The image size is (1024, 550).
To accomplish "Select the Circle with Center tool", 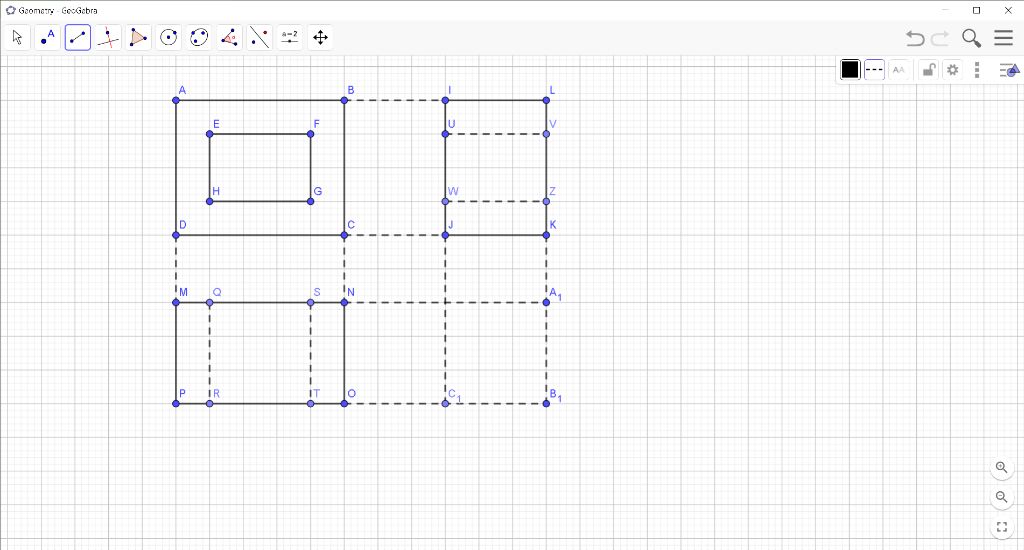I will point(168,37).
